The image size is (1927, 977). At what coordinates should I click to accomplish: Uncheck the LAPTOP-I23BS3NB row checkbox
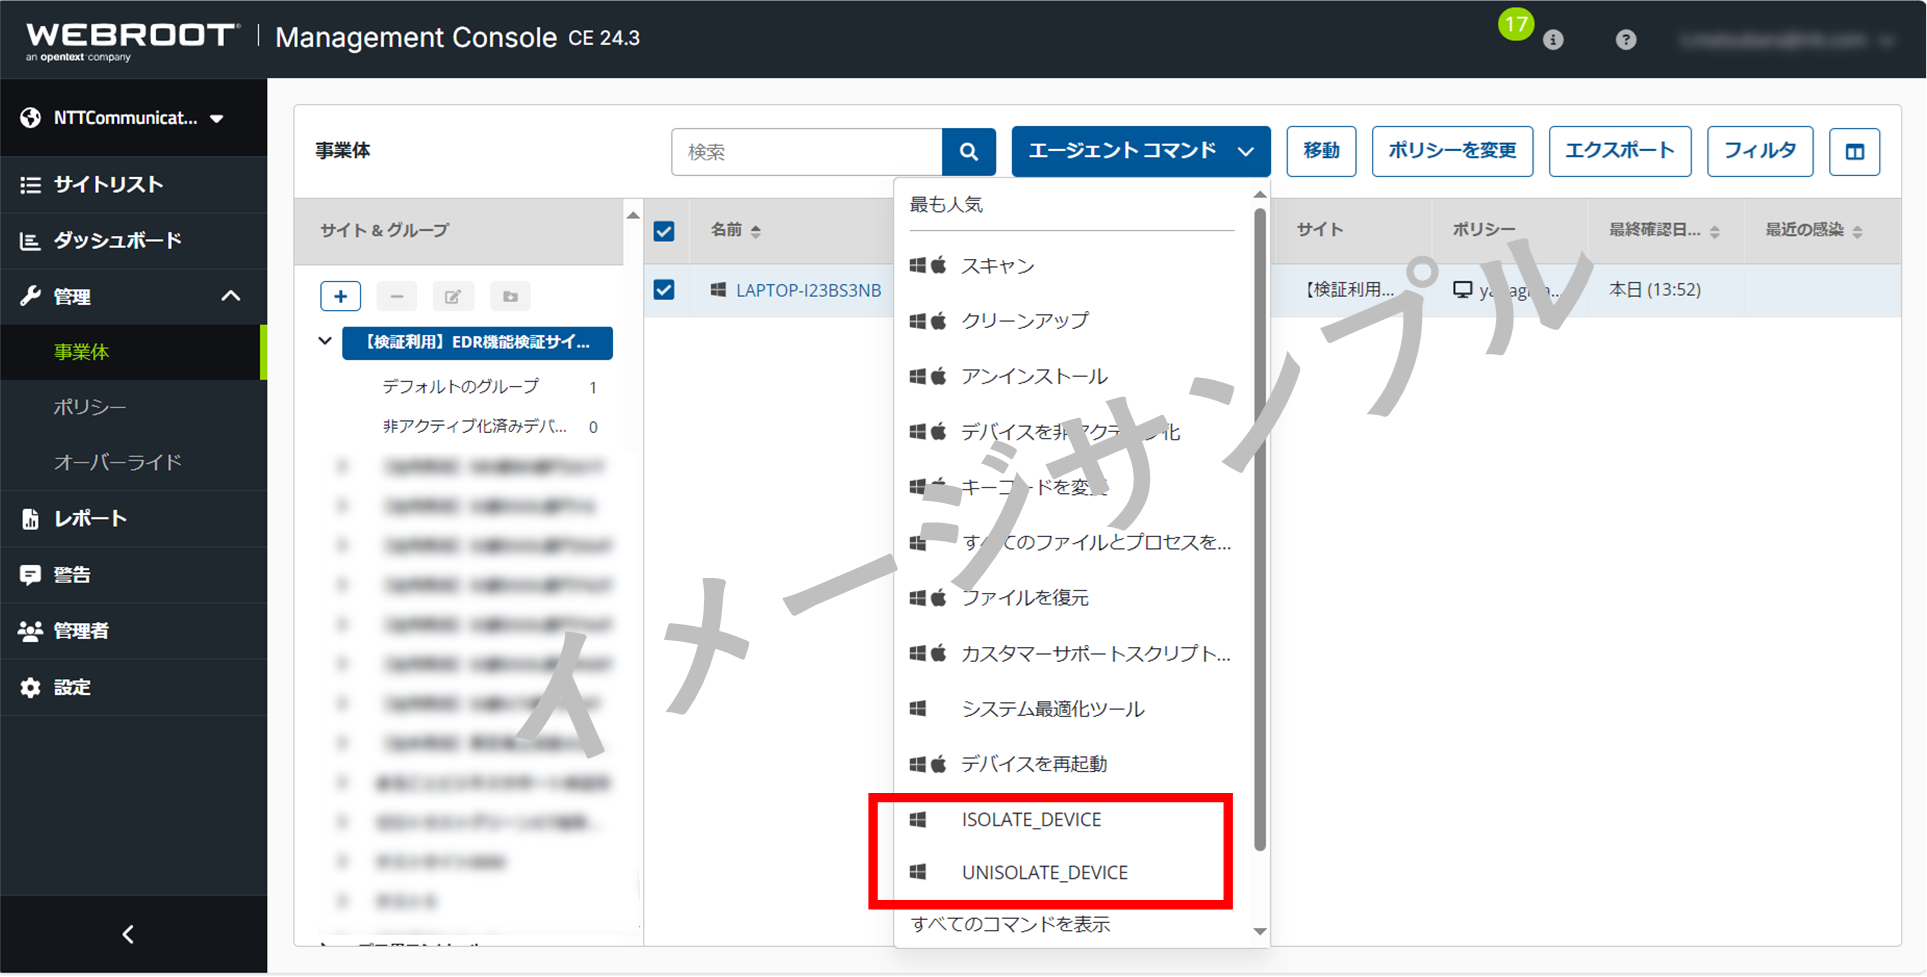coord(664,290)
